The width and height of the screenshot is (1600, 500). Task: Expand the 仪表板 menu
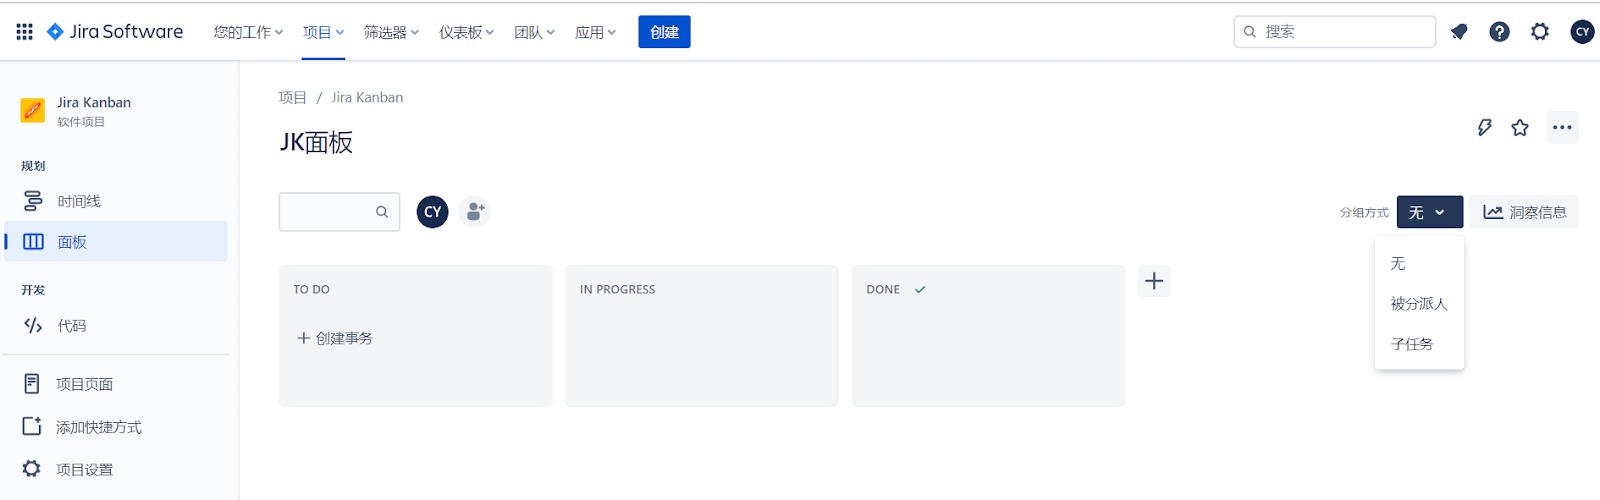(x=466, y=32)
